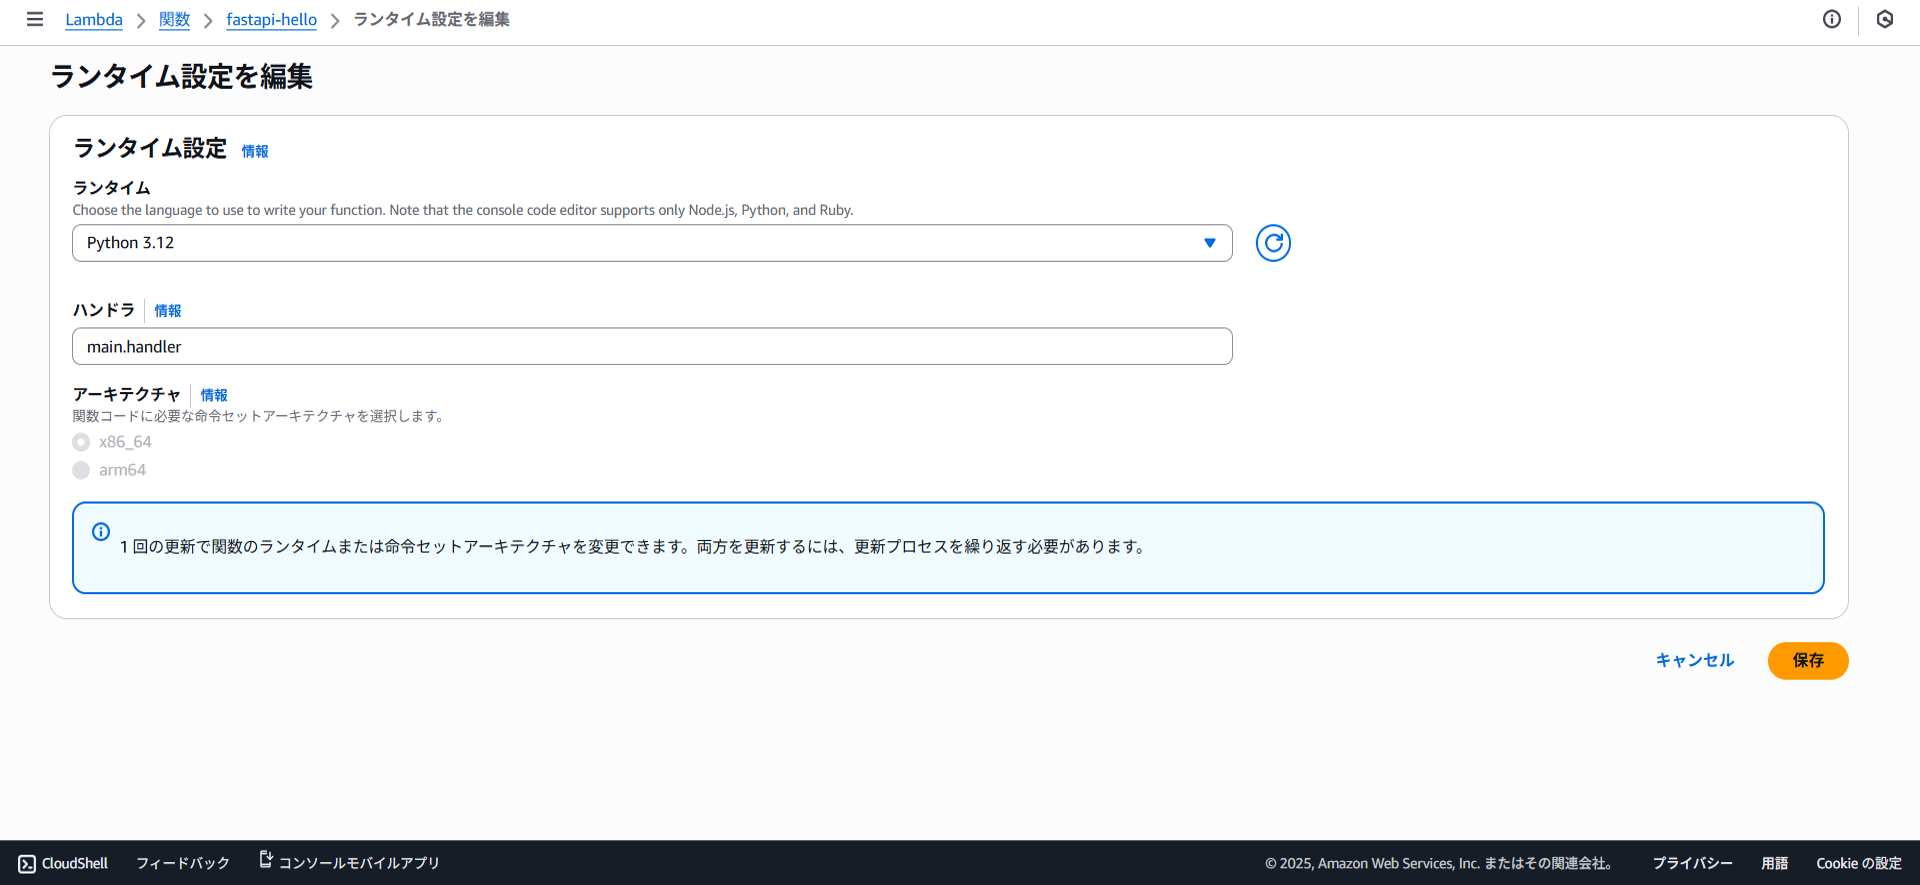Open fastapi-hello breadcrumb link

coord(271,20)
